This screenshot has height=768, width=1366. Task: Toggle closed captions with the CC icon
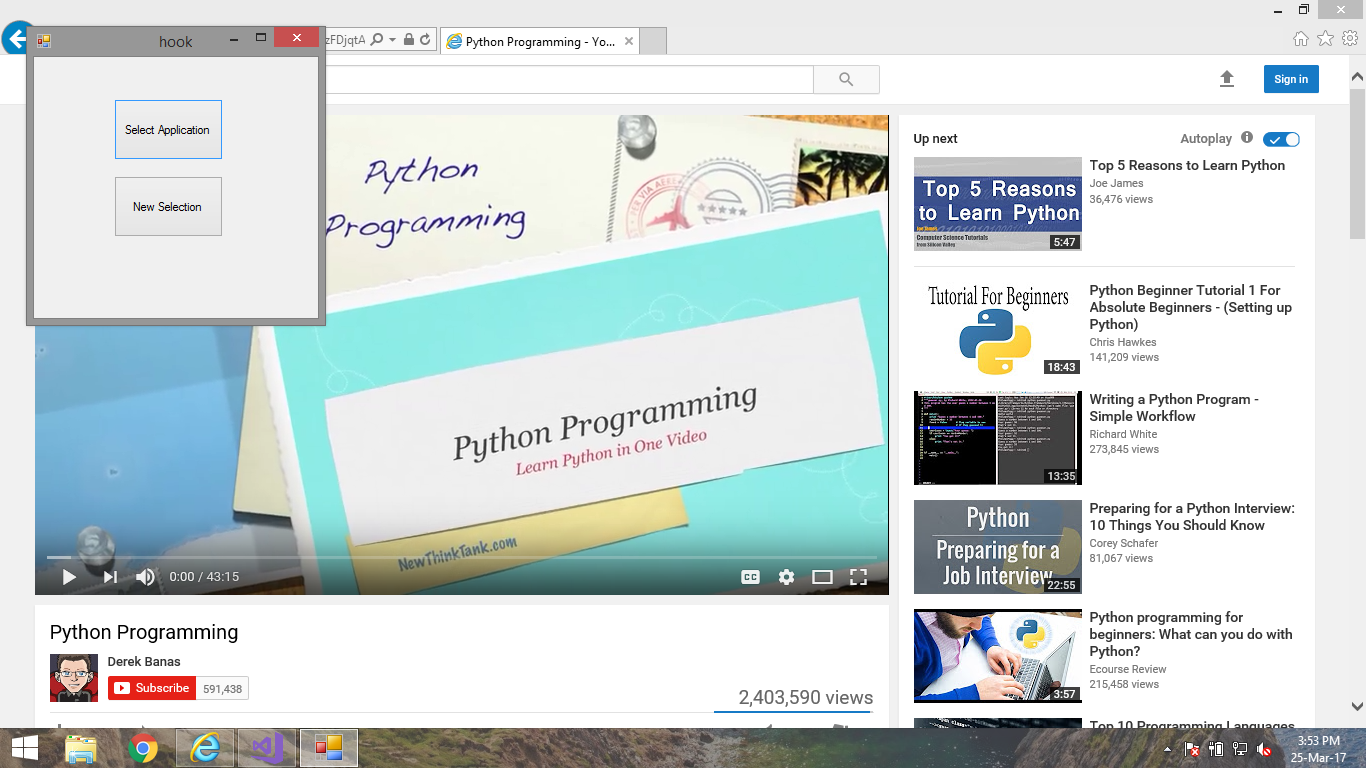pos(750,577)
